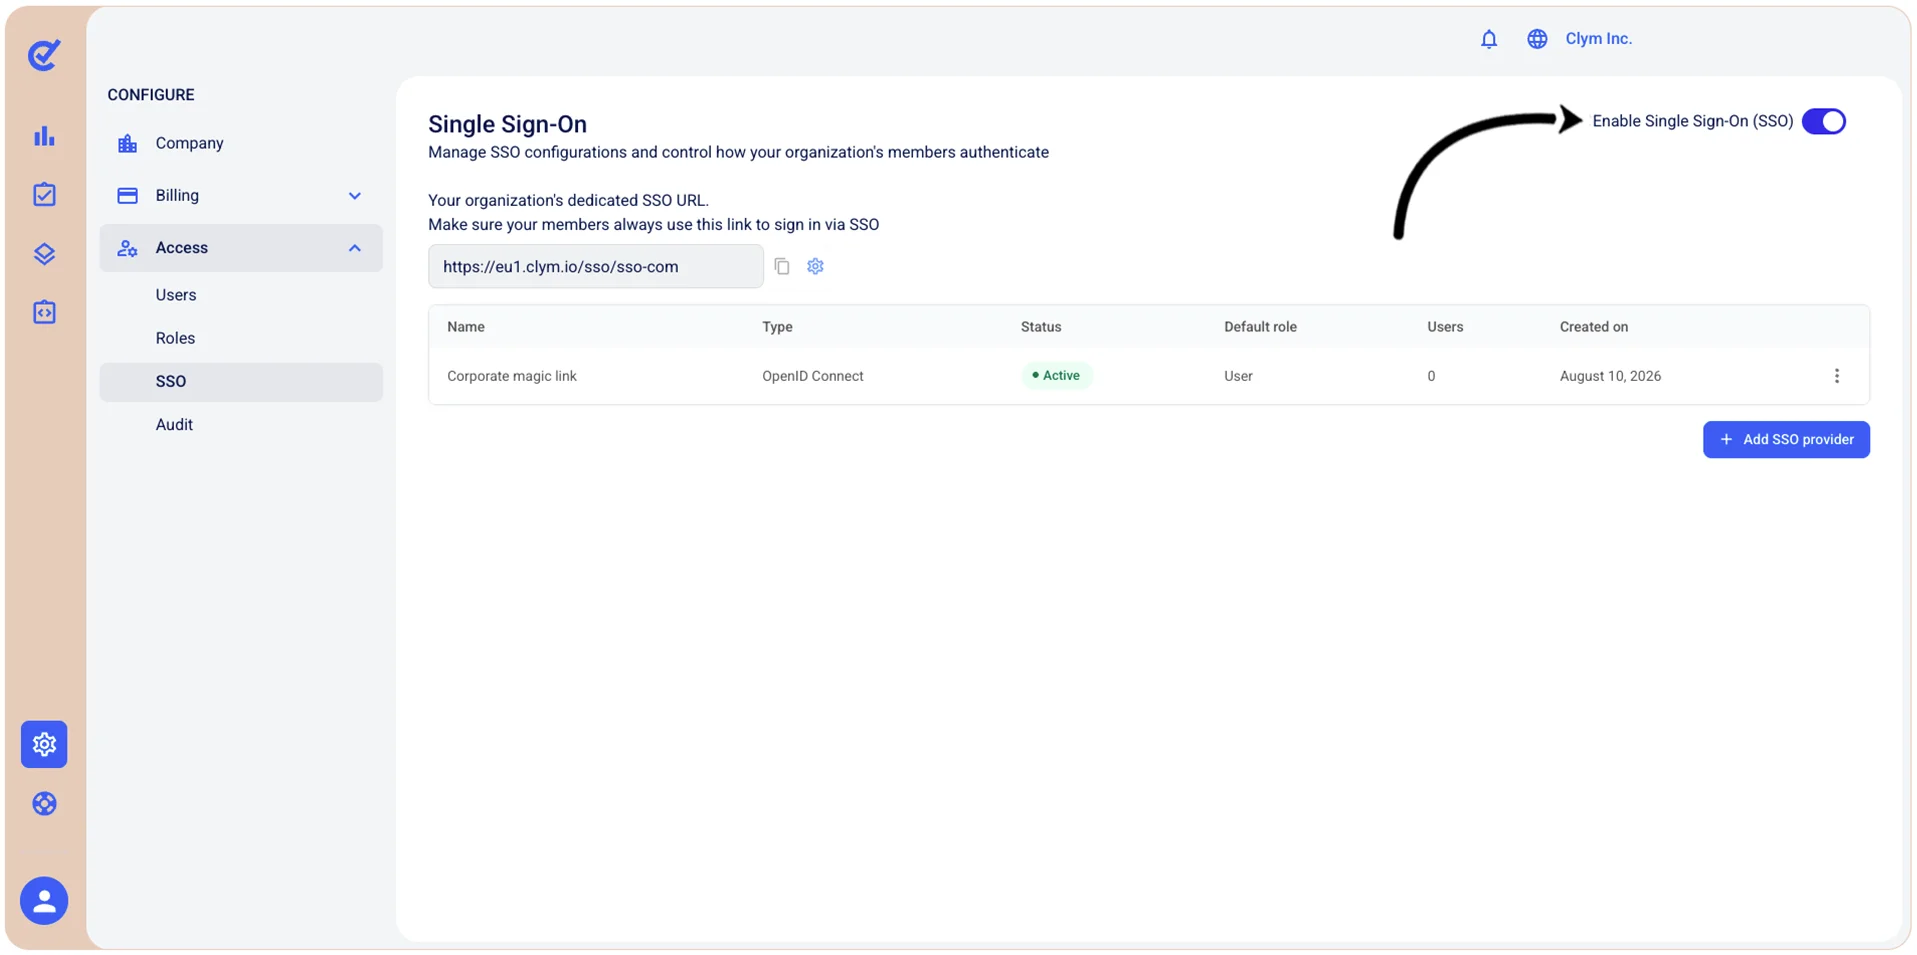Toggle Enable Single Sign-On switch
The width and height of the screenshot is (1917, 955).
coord(1823,121)
